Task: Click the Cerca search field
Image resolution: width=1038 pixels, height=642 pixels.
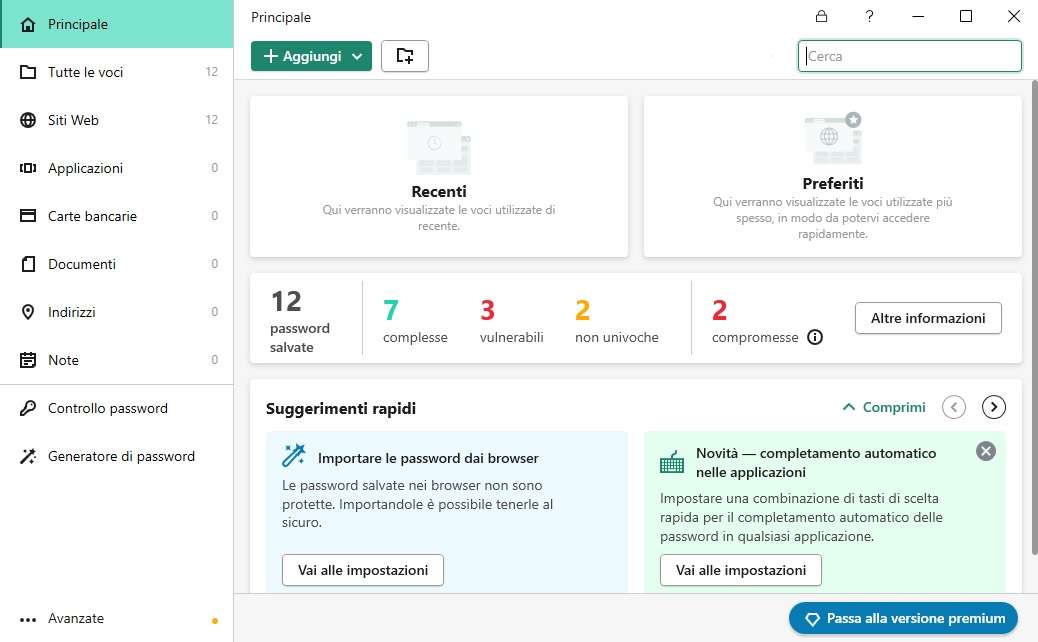Action: [x=910, y=56]
